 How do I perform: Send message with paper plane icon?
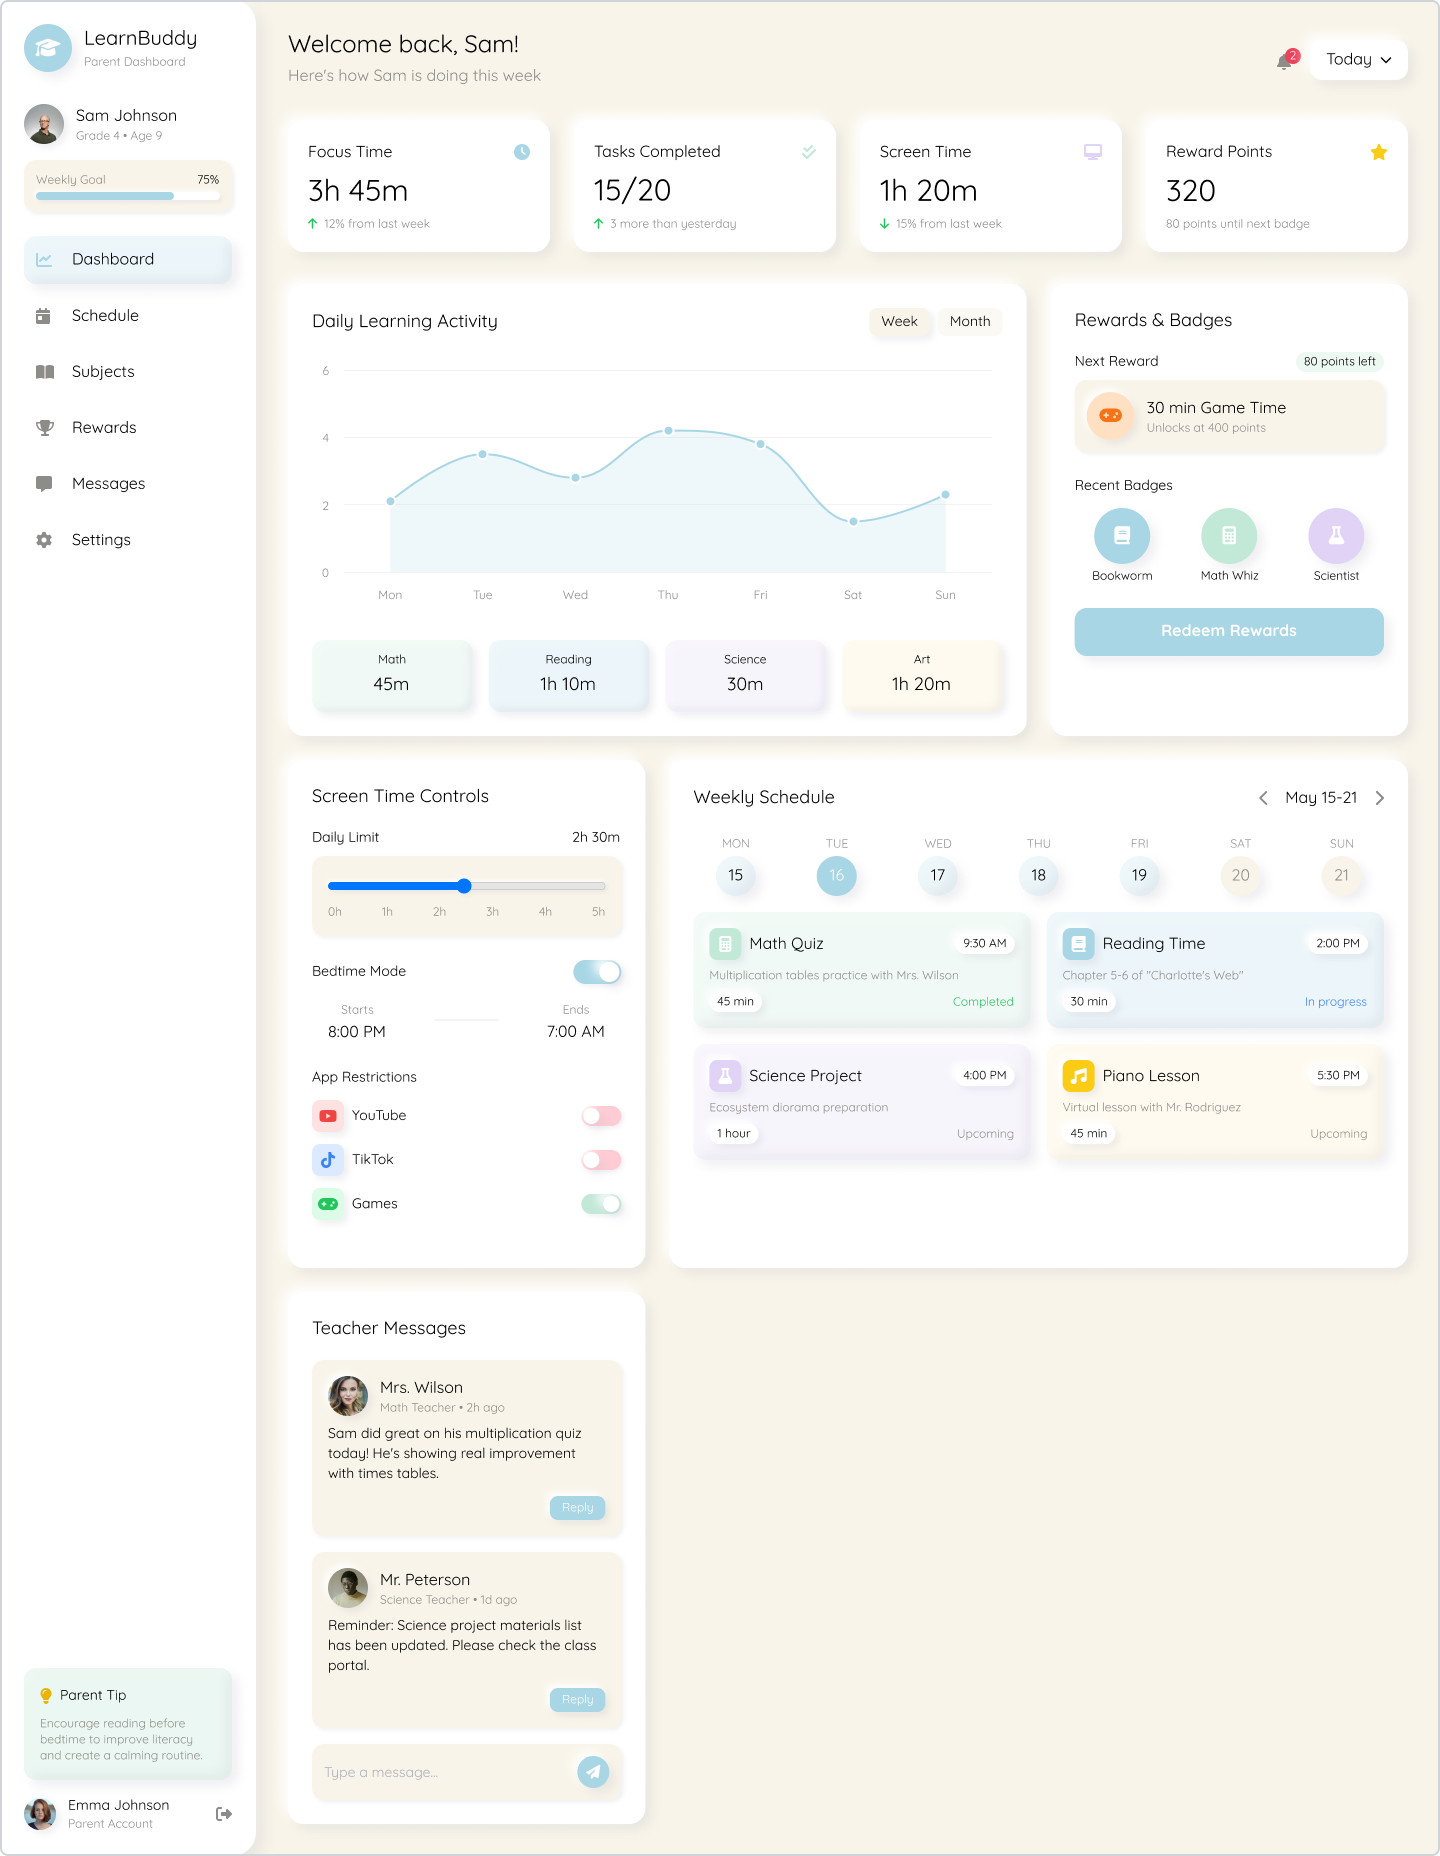[593, 1772]
